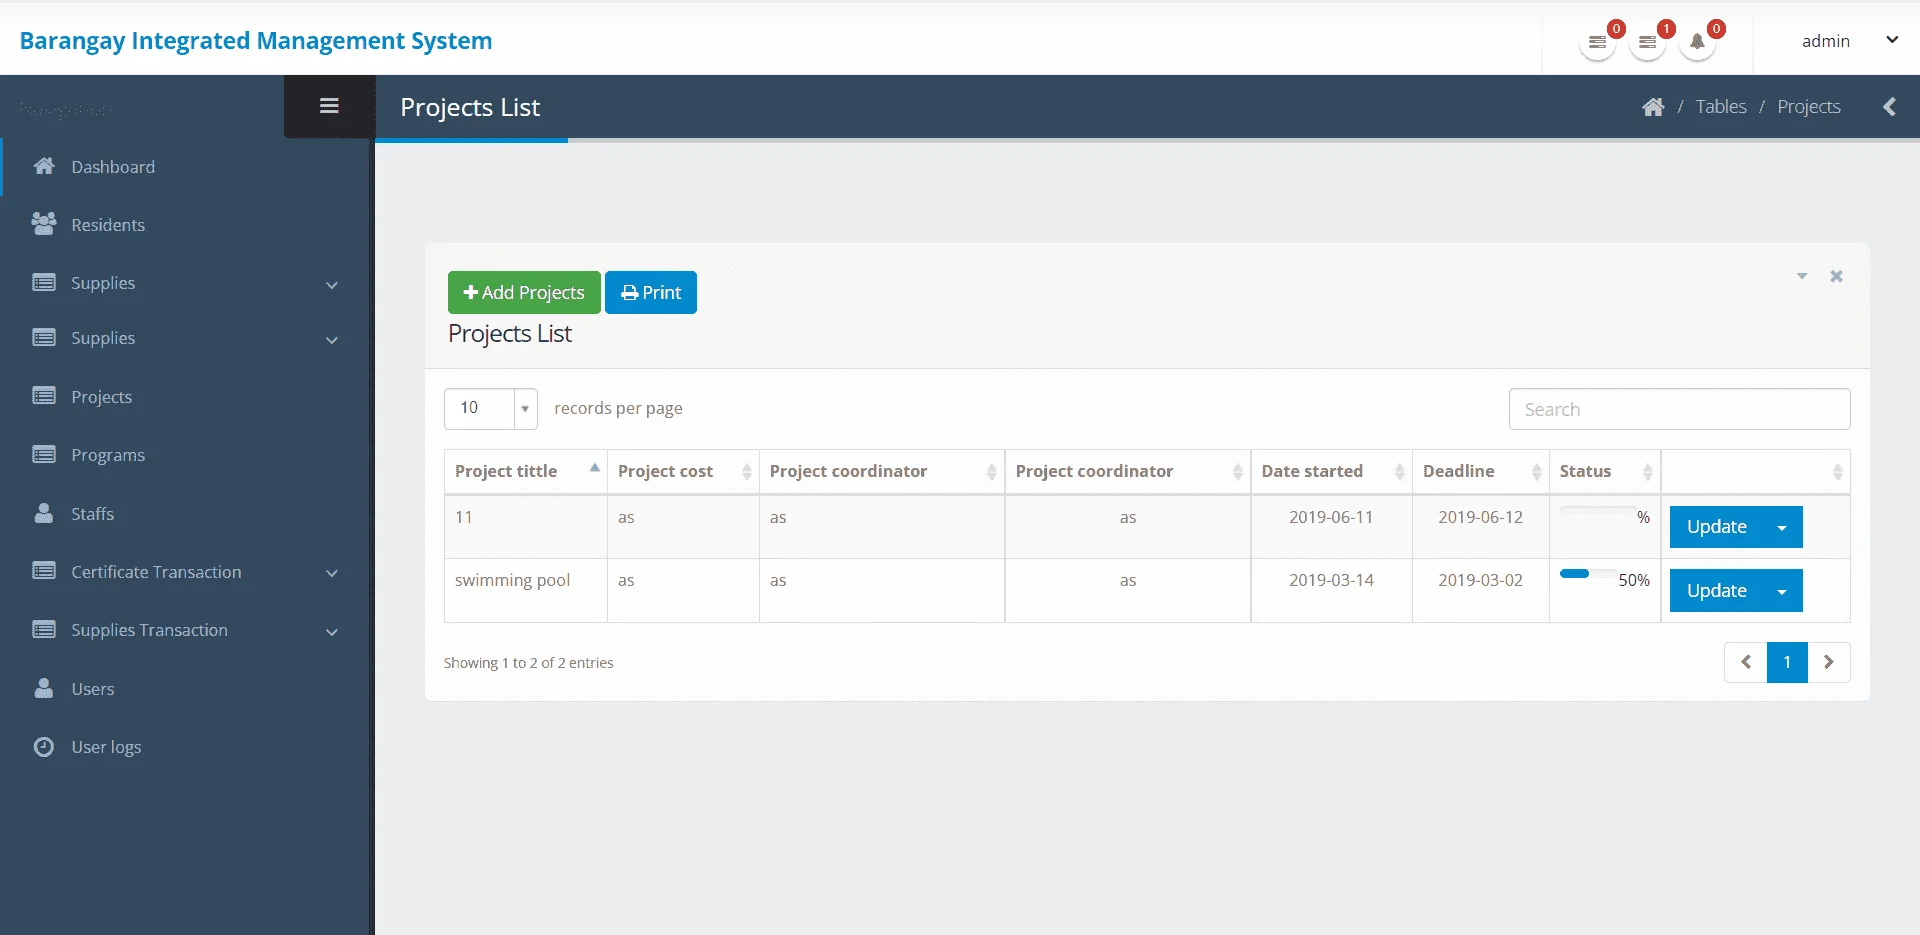Click the 50% progress bar for swimming pool
The image size is (1920, 935).
click(1588, 574)
